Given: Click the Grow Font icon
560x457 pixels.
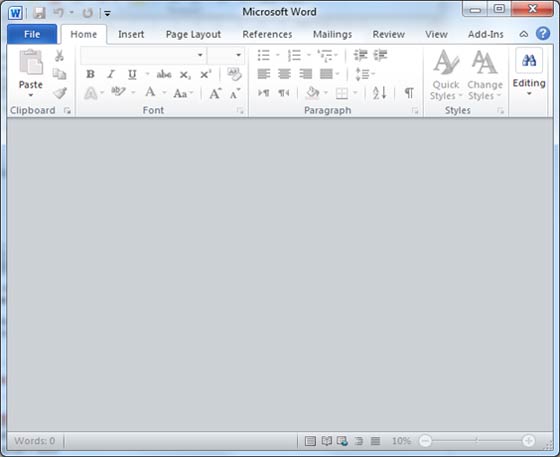Looking at the screenshot, I should [215, 94].
